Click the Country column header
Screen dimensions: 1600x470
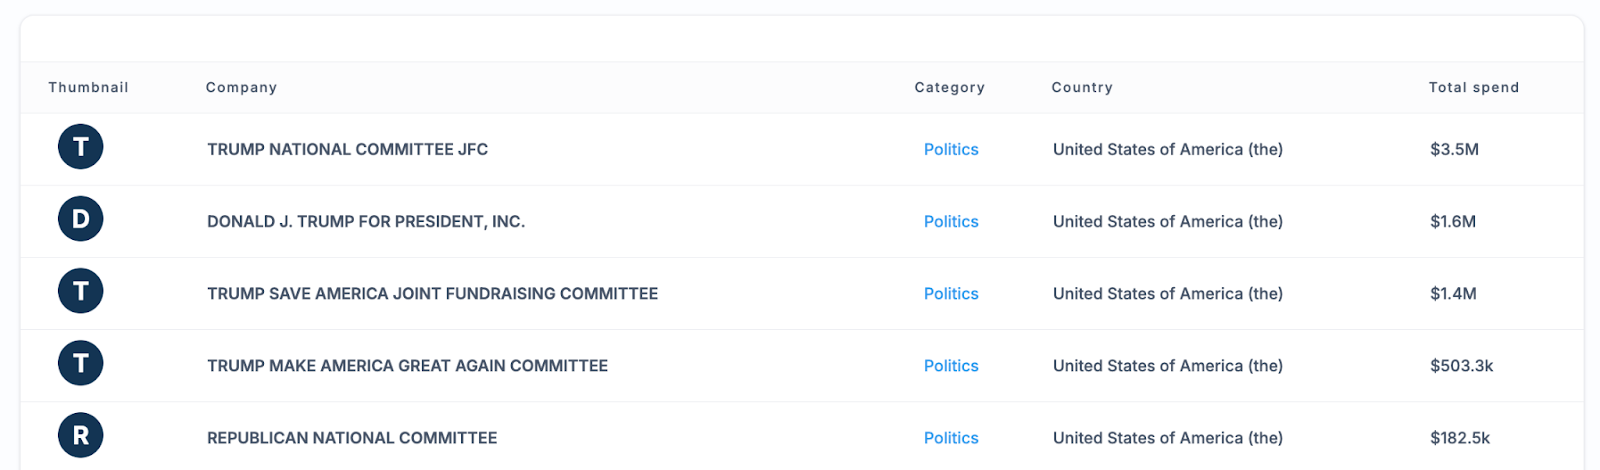(1082, 87)
